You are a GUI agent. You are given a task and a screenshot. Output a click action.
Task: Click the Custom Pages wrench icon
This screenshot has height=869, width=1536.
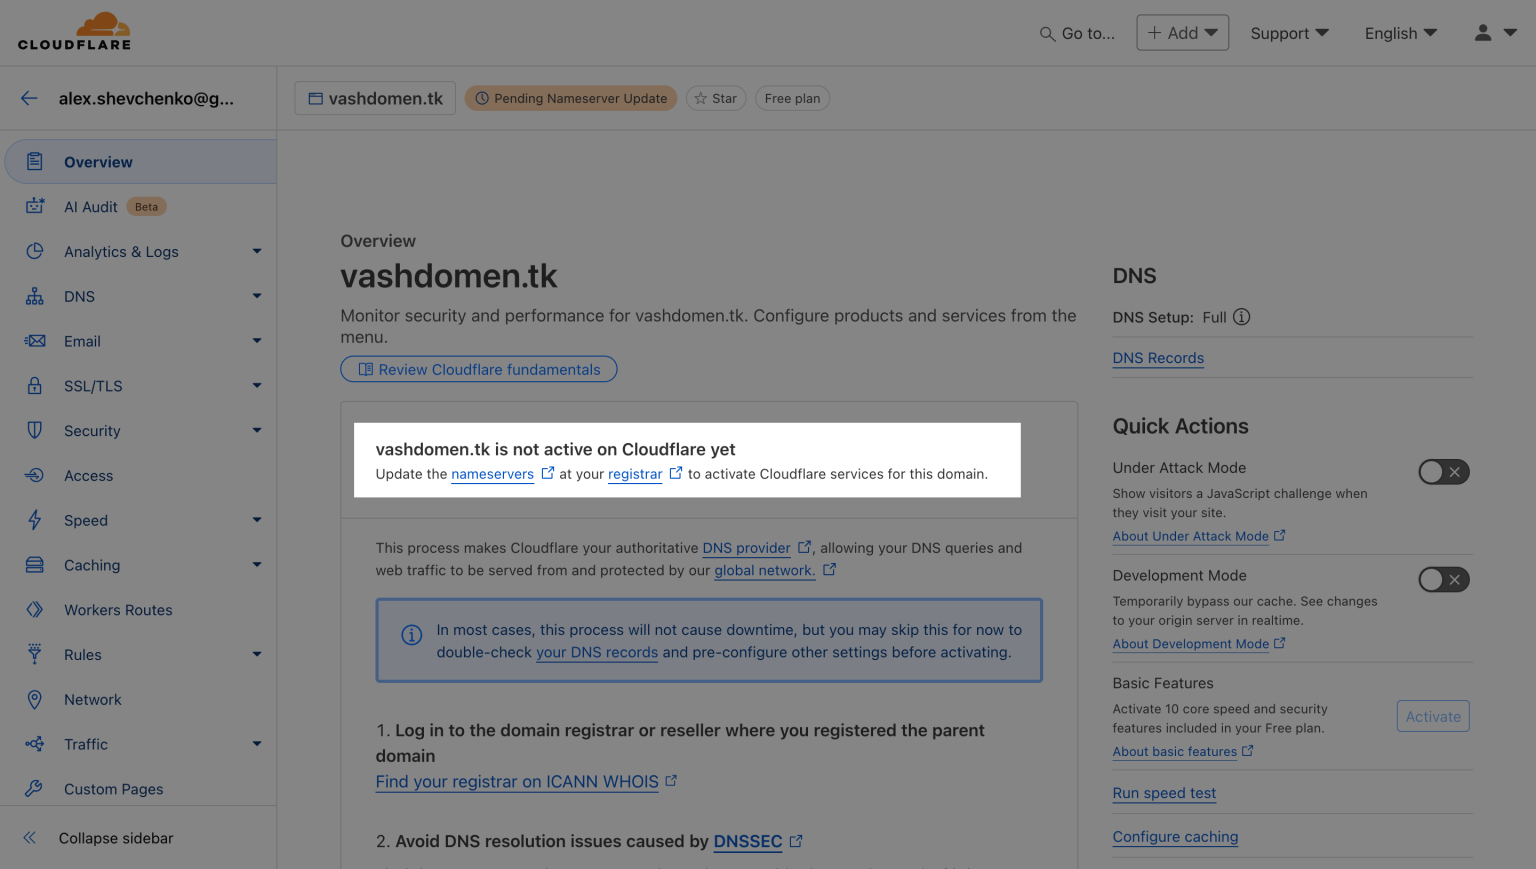pos(35,789)
